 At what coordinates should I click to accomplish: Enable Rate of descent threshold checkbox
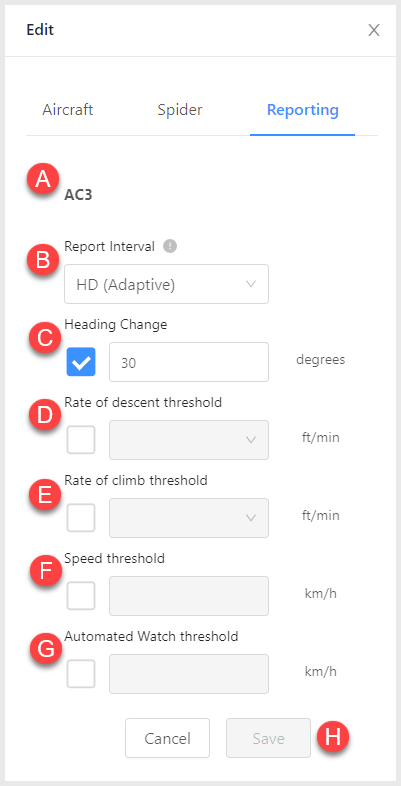[x=81, y=440]
